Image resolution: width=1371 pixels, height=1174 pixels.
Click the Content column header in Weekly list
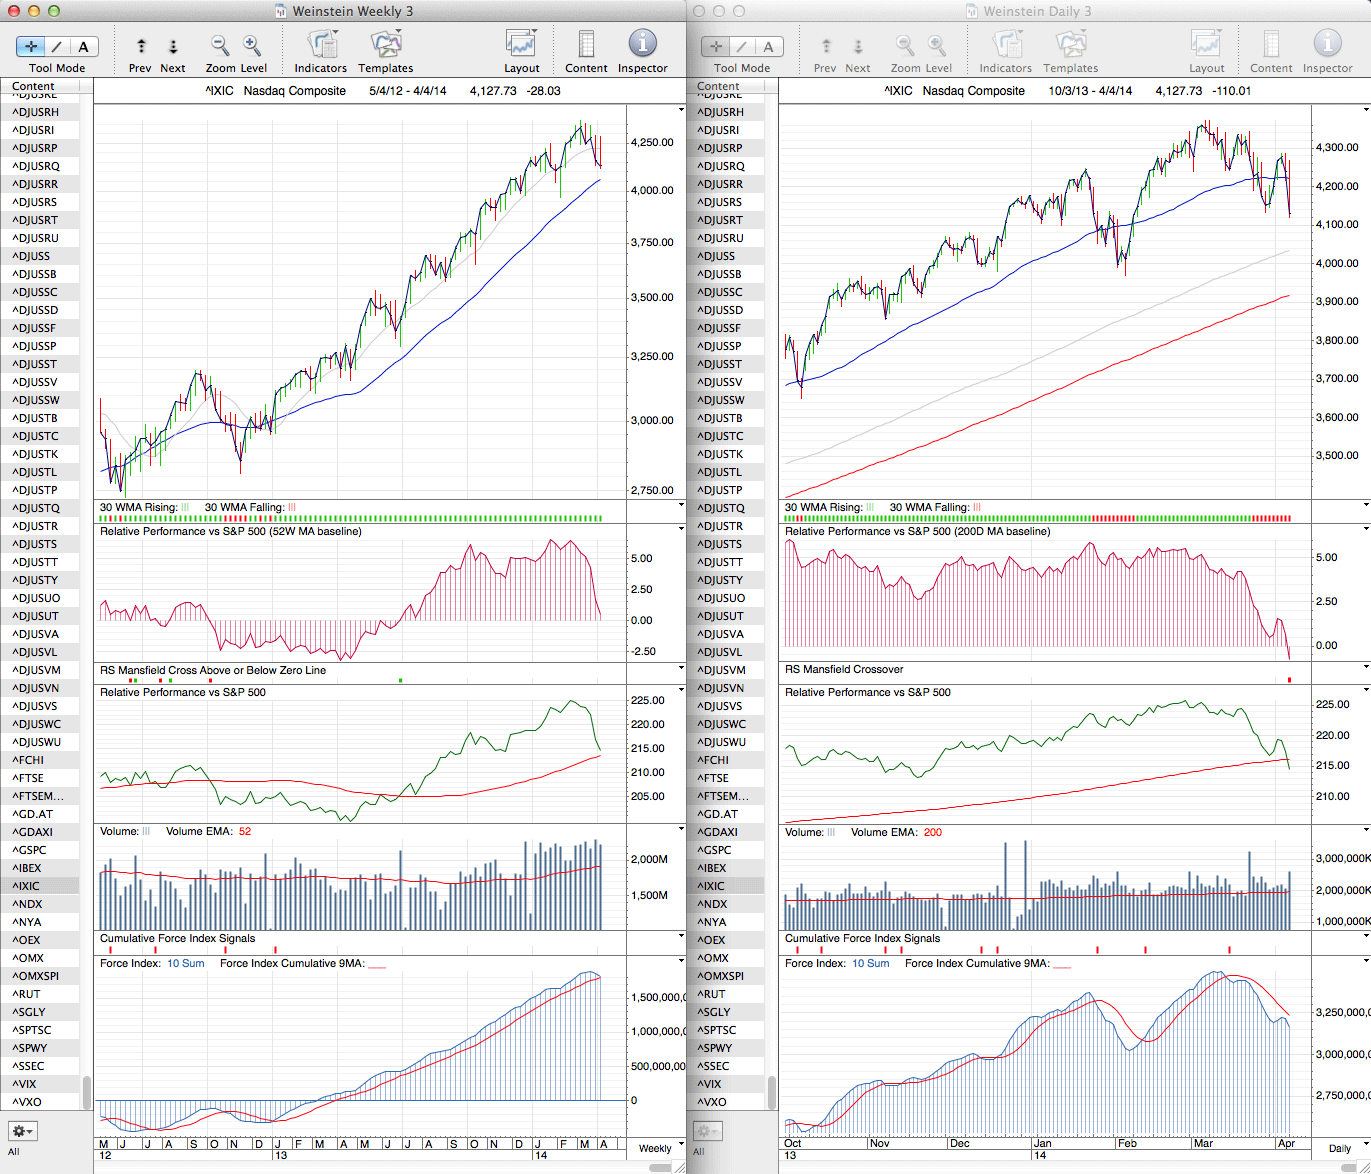pyautogui.click(x=34, y=86)
